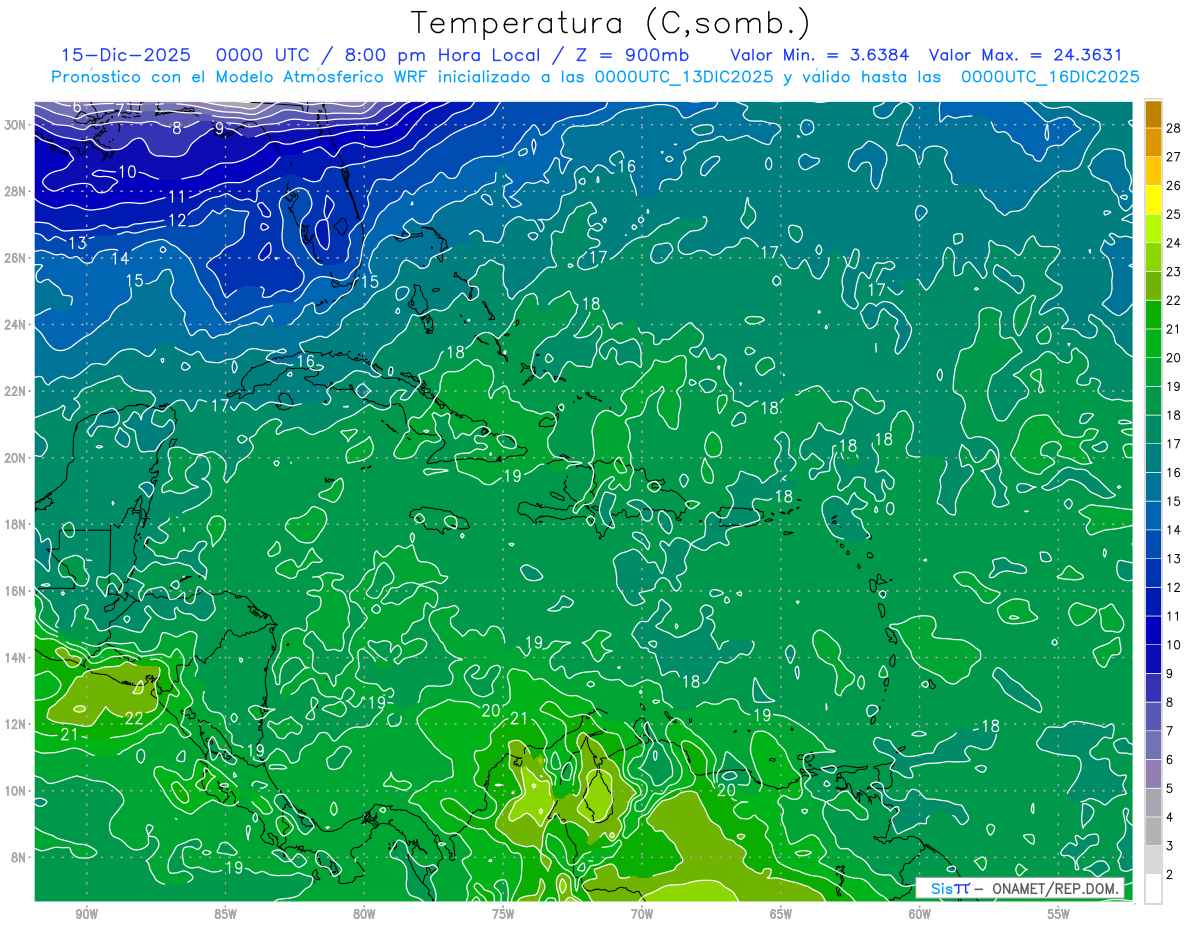This screenshot has height=927, width=1200.
Task: Click the 'ONAMET/REP.DOM.' credit label
Action: point(1057,889)
